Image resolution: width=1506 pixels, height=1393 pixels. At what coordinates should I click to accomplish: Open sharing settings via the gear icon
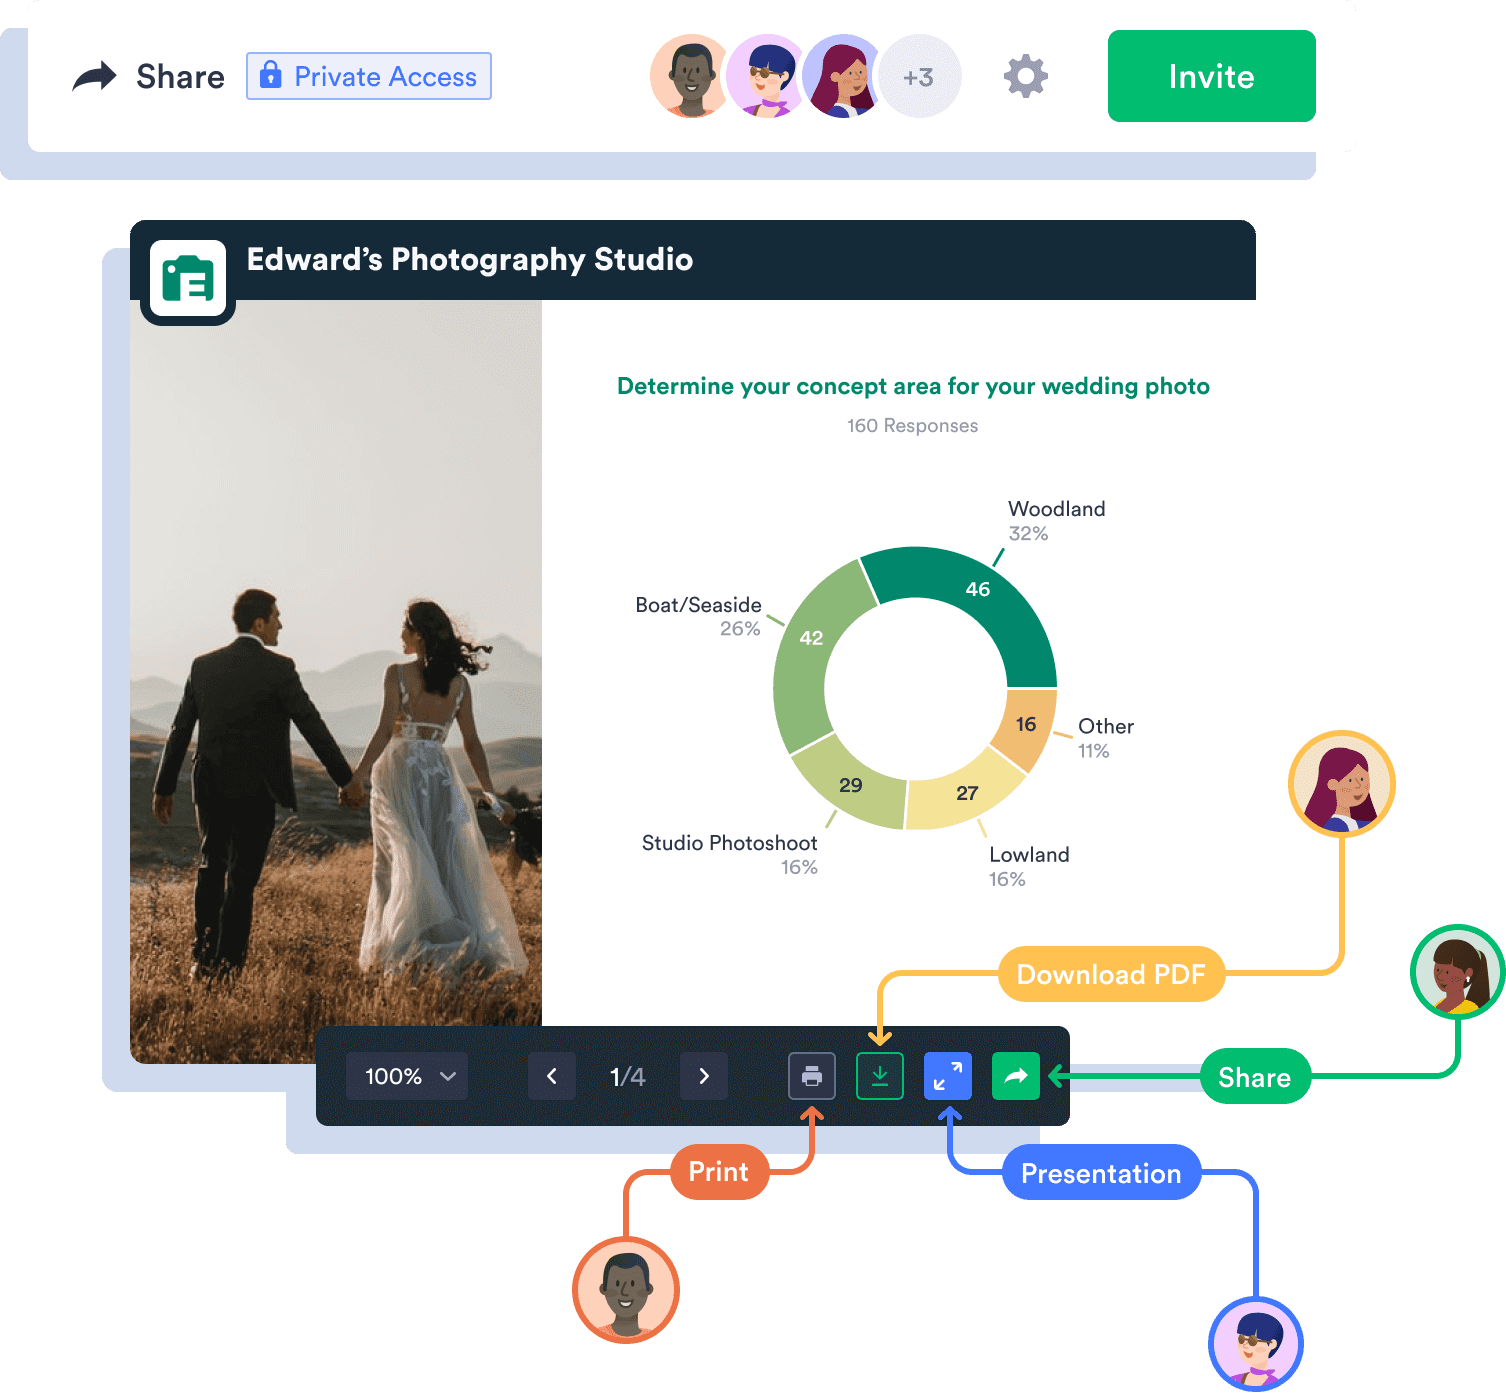point(1023,76)
